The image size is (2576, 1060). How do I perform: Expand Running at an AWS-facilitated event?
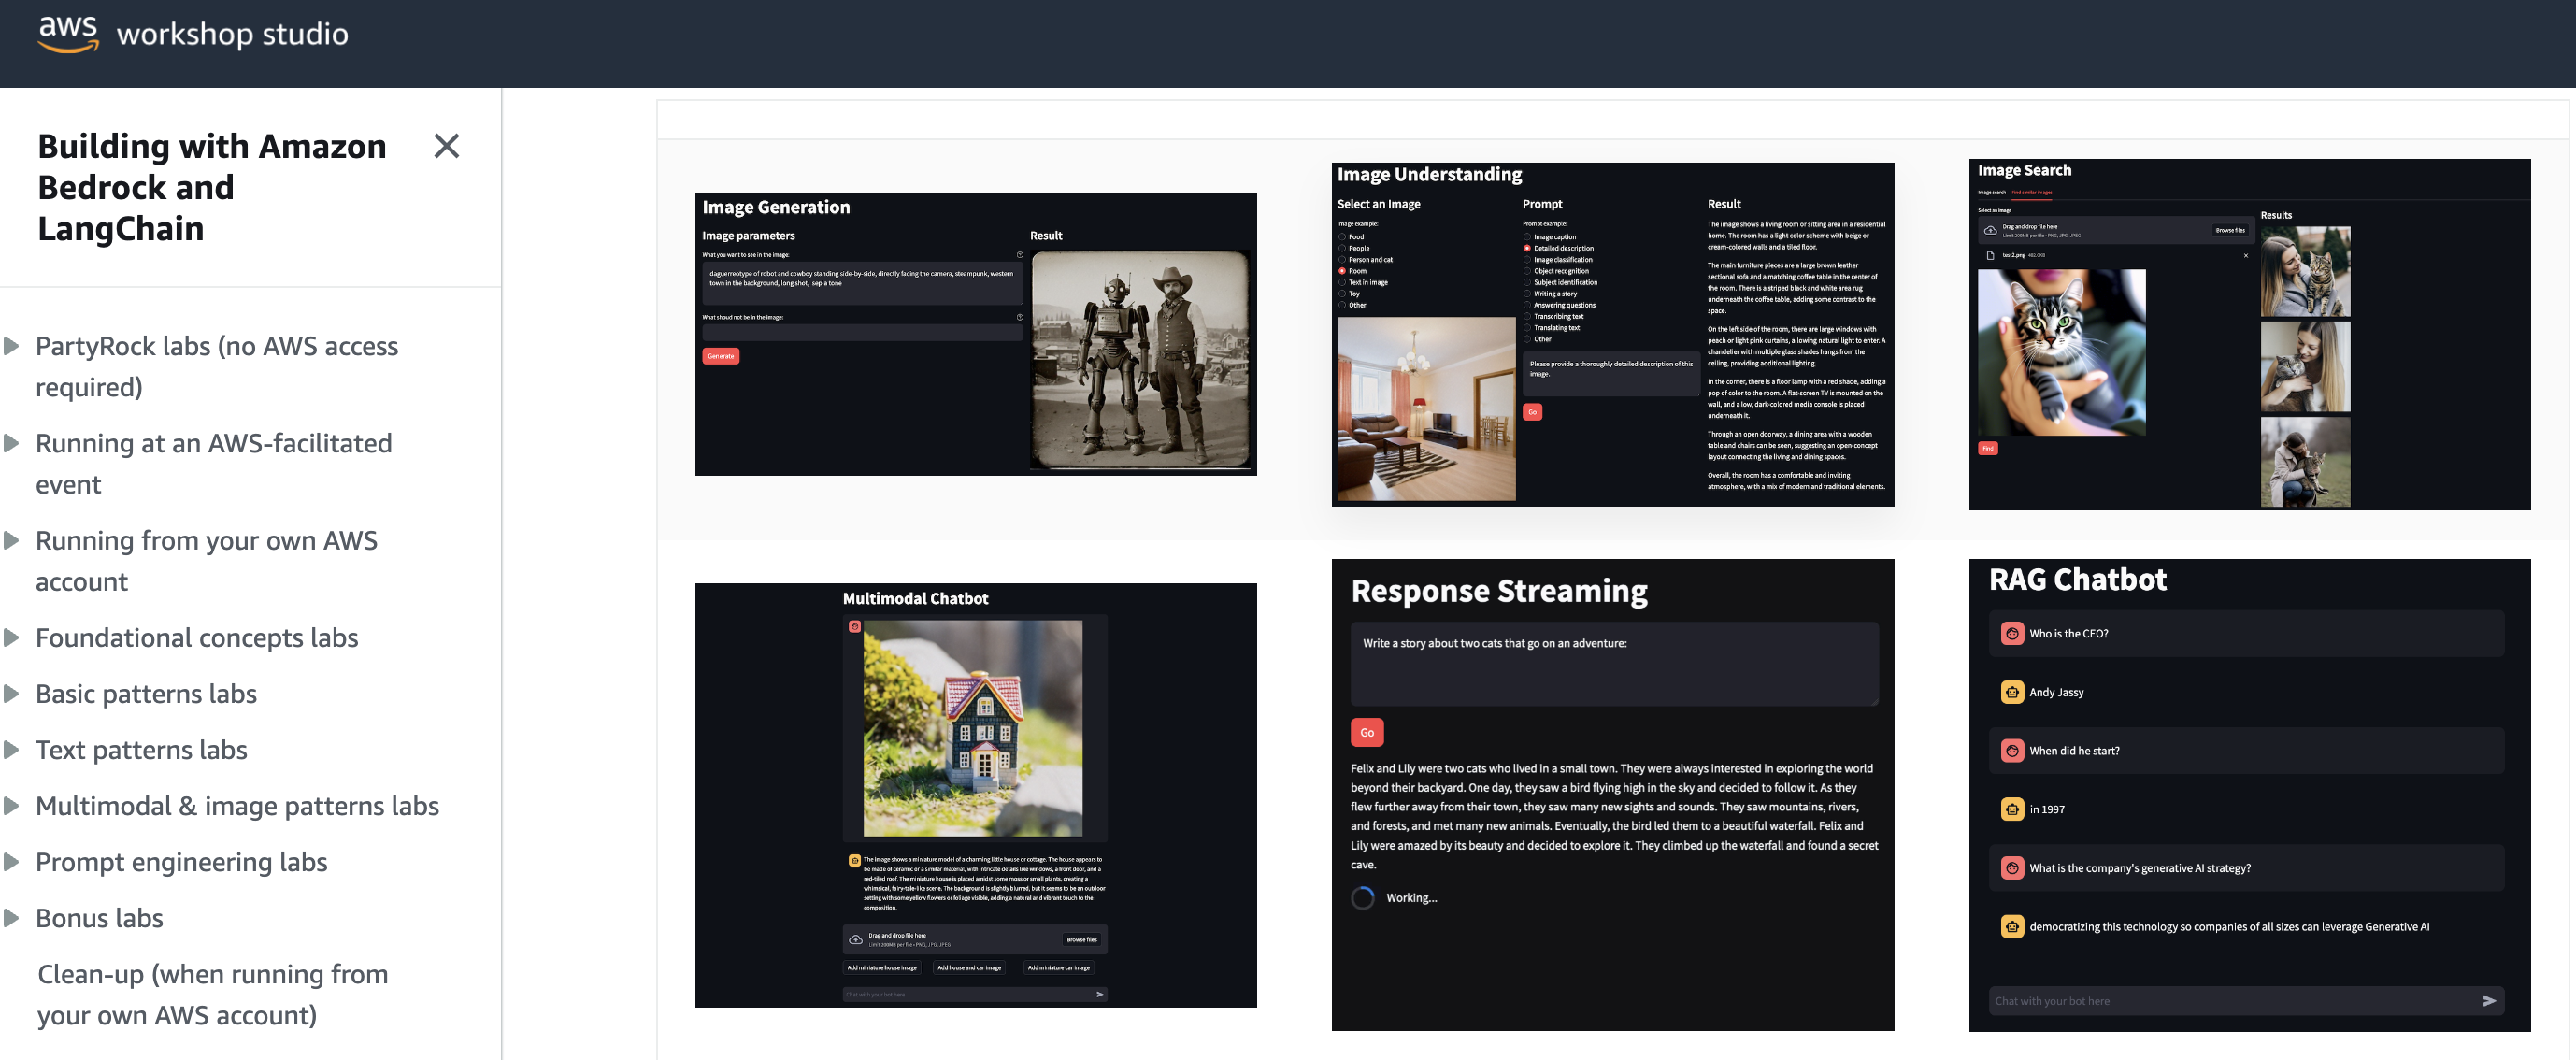click(x=13, y=443)
